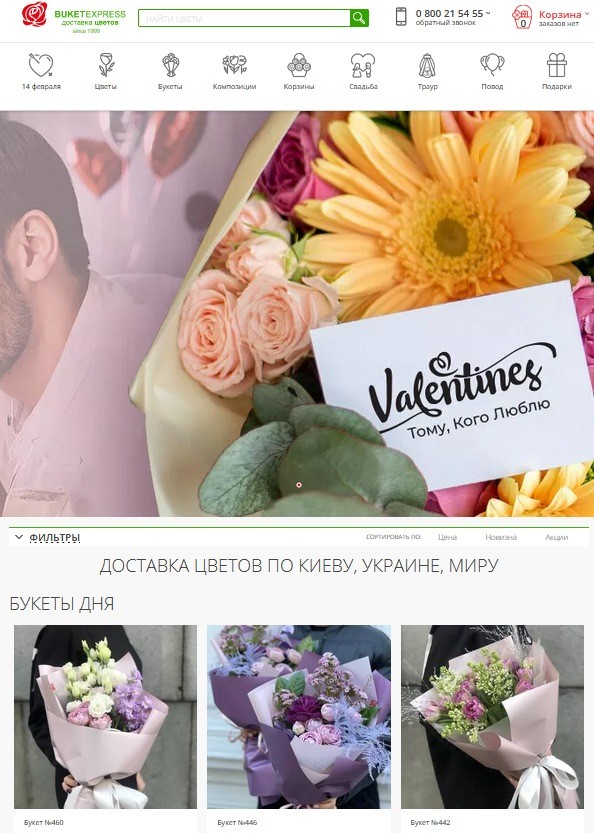The width and height of the screenshot is (594, 833).
Task: Open the Корзины basket category icon
Action: click(299, 65)
